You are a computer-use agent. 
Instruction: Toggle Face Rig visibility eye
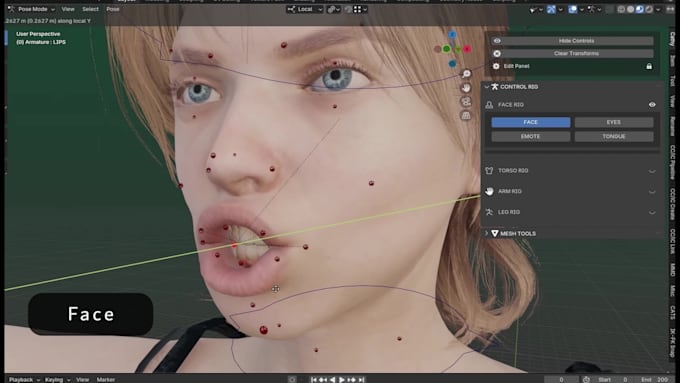click(652, 105)
